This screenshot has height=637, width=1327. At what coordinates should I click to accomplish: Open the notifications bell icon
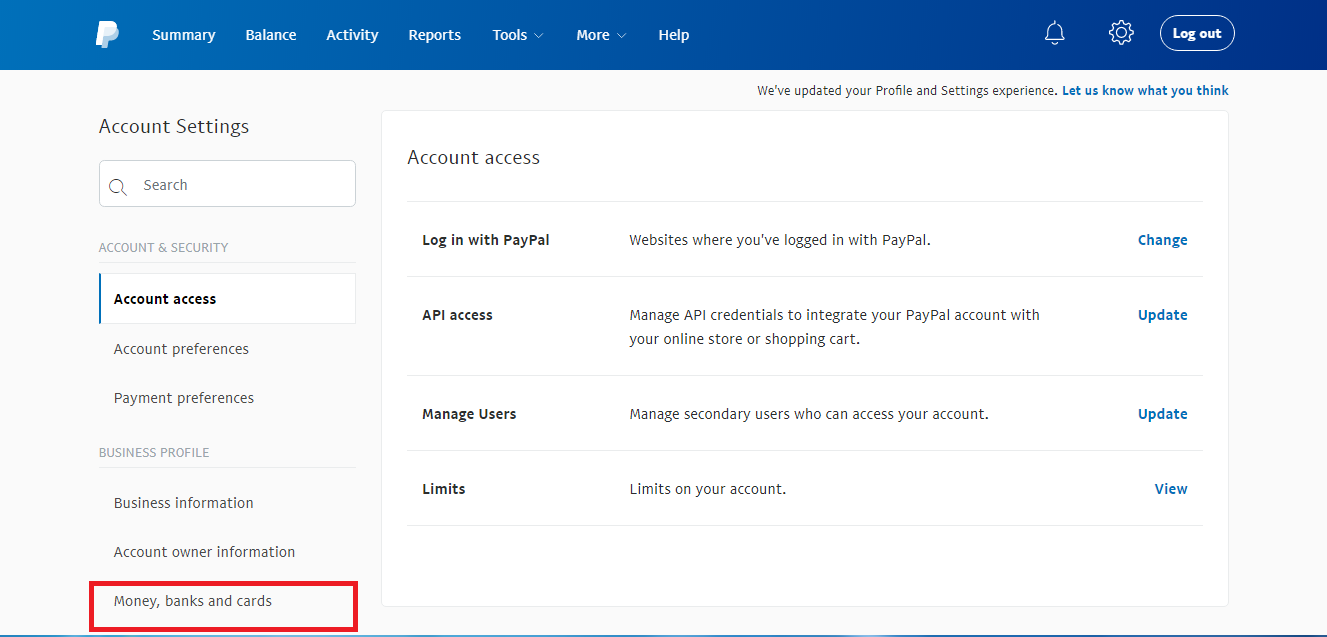[x=1054, y=34]
